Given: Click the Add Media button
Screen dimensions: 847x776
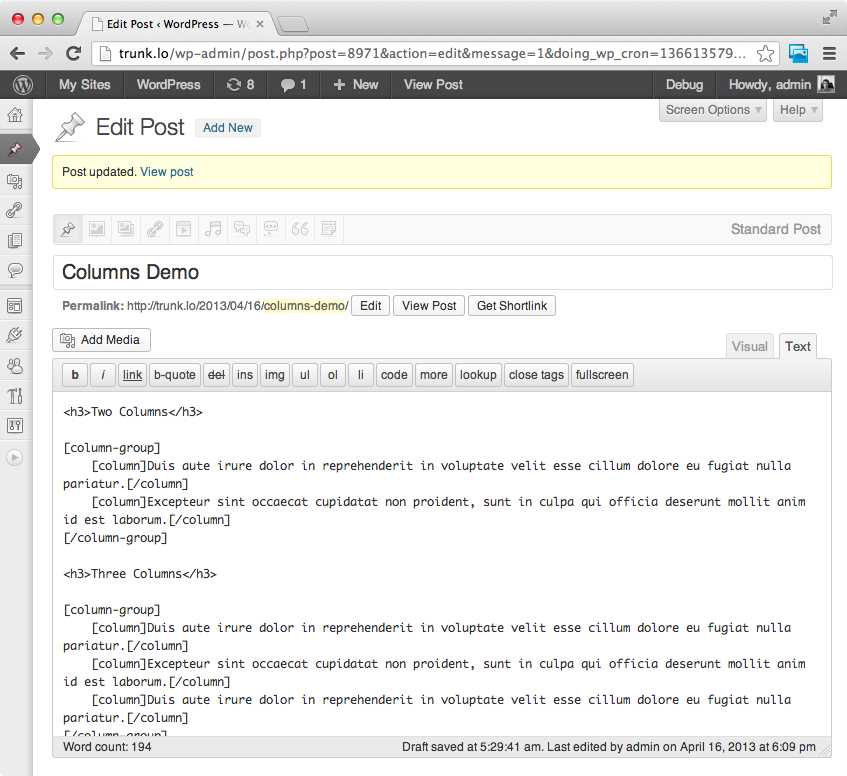Looking at the screenshot, I should point(102,340).
